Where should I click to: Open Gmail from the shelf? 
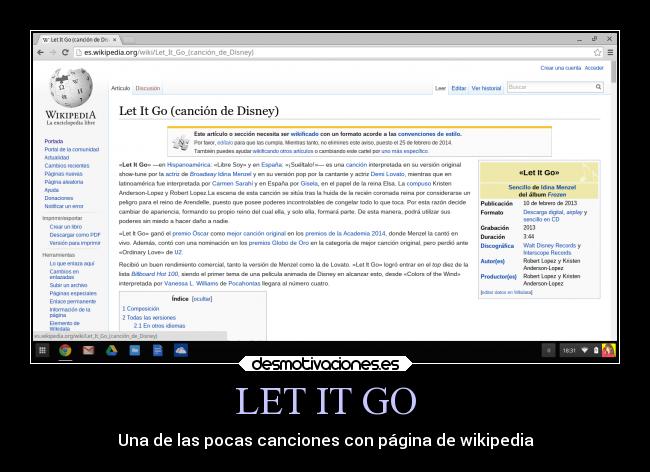(x=88, y=351)
